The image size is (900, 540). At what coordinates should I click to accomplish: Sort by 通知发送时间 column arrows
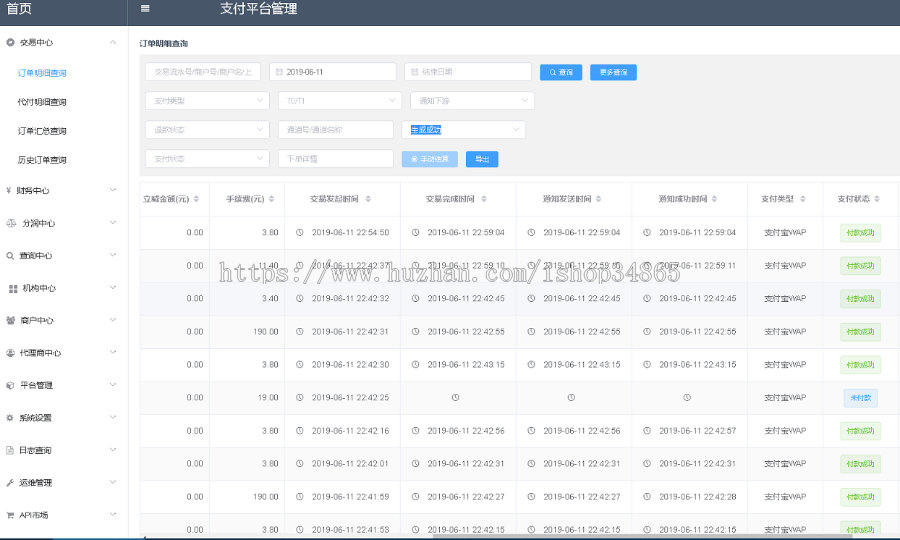599,199
